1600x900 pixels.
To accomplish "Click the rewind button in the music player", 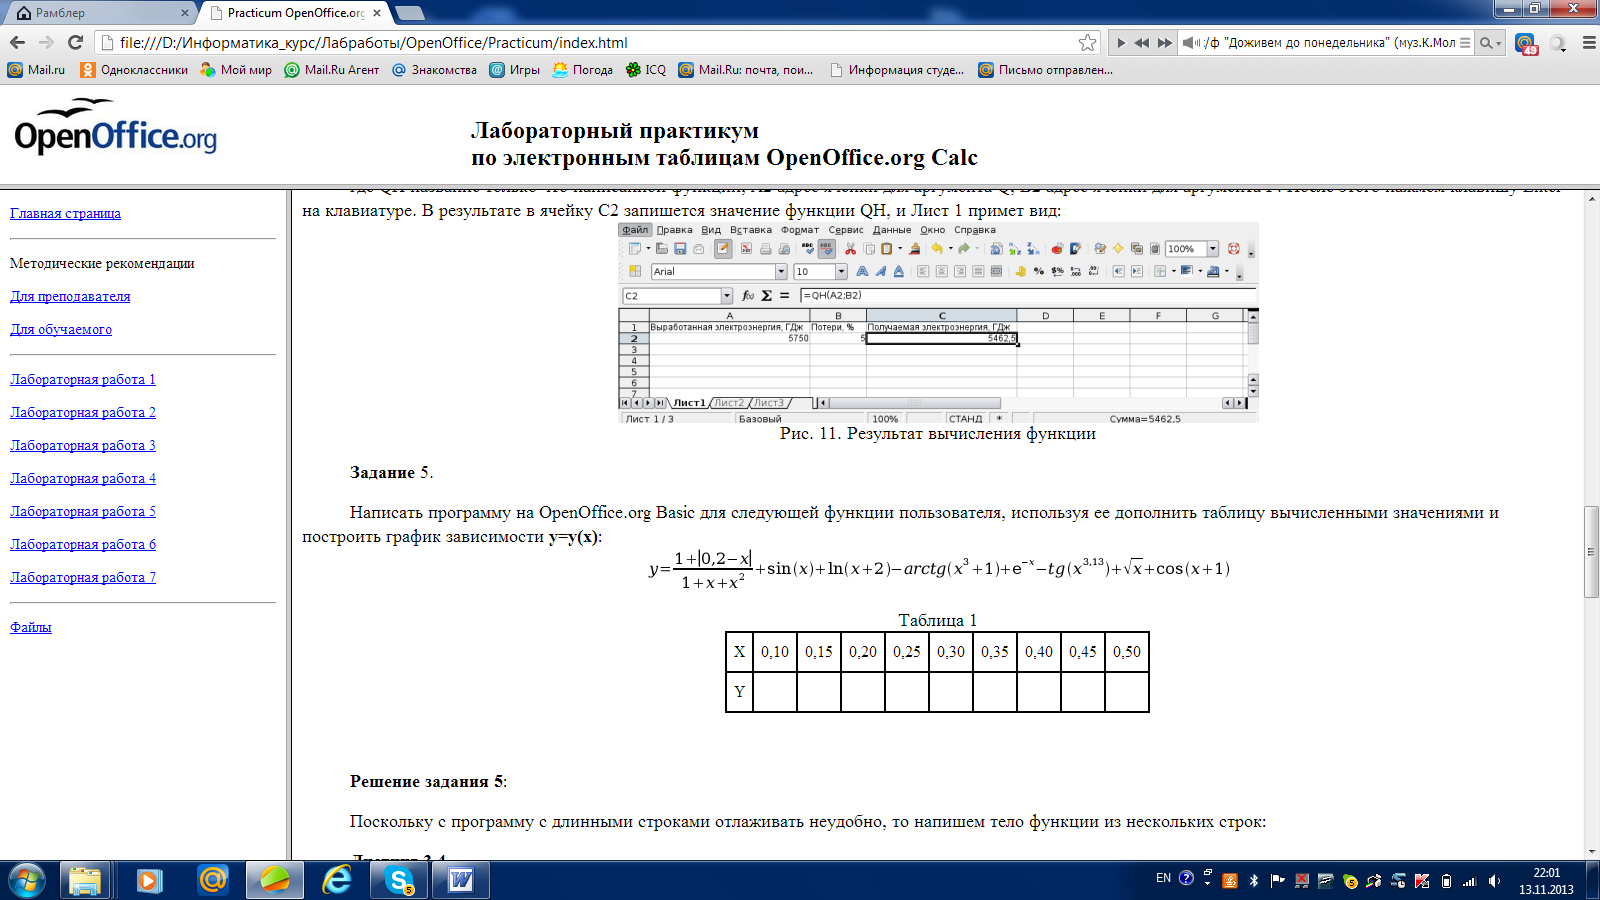I will 1141,43.
